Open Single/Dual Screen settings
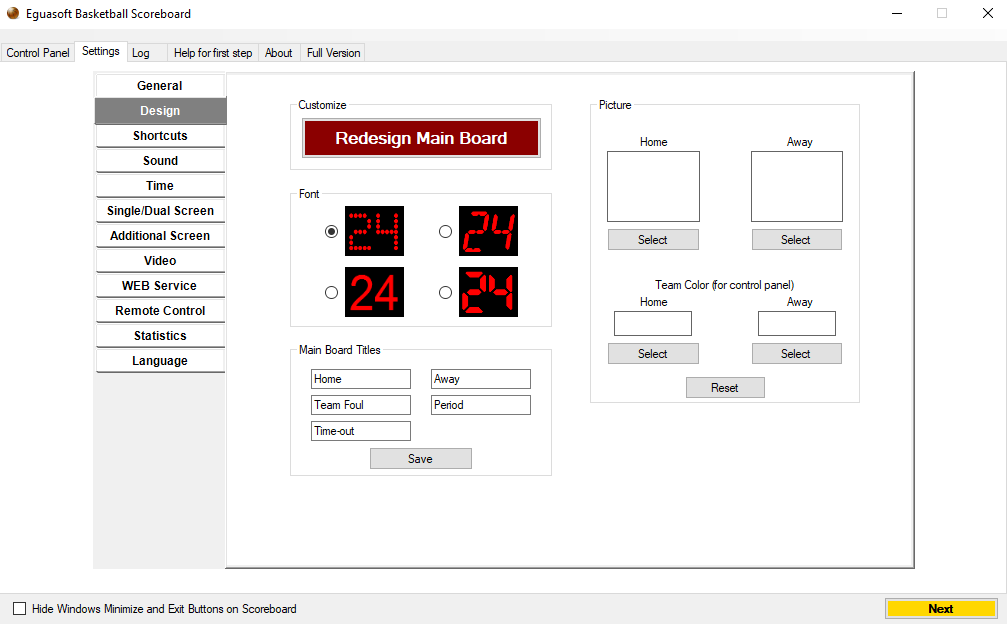Image resolution: width=1007 pixels, height=624 pixels. pyautogui.click(x=160, y=211)
